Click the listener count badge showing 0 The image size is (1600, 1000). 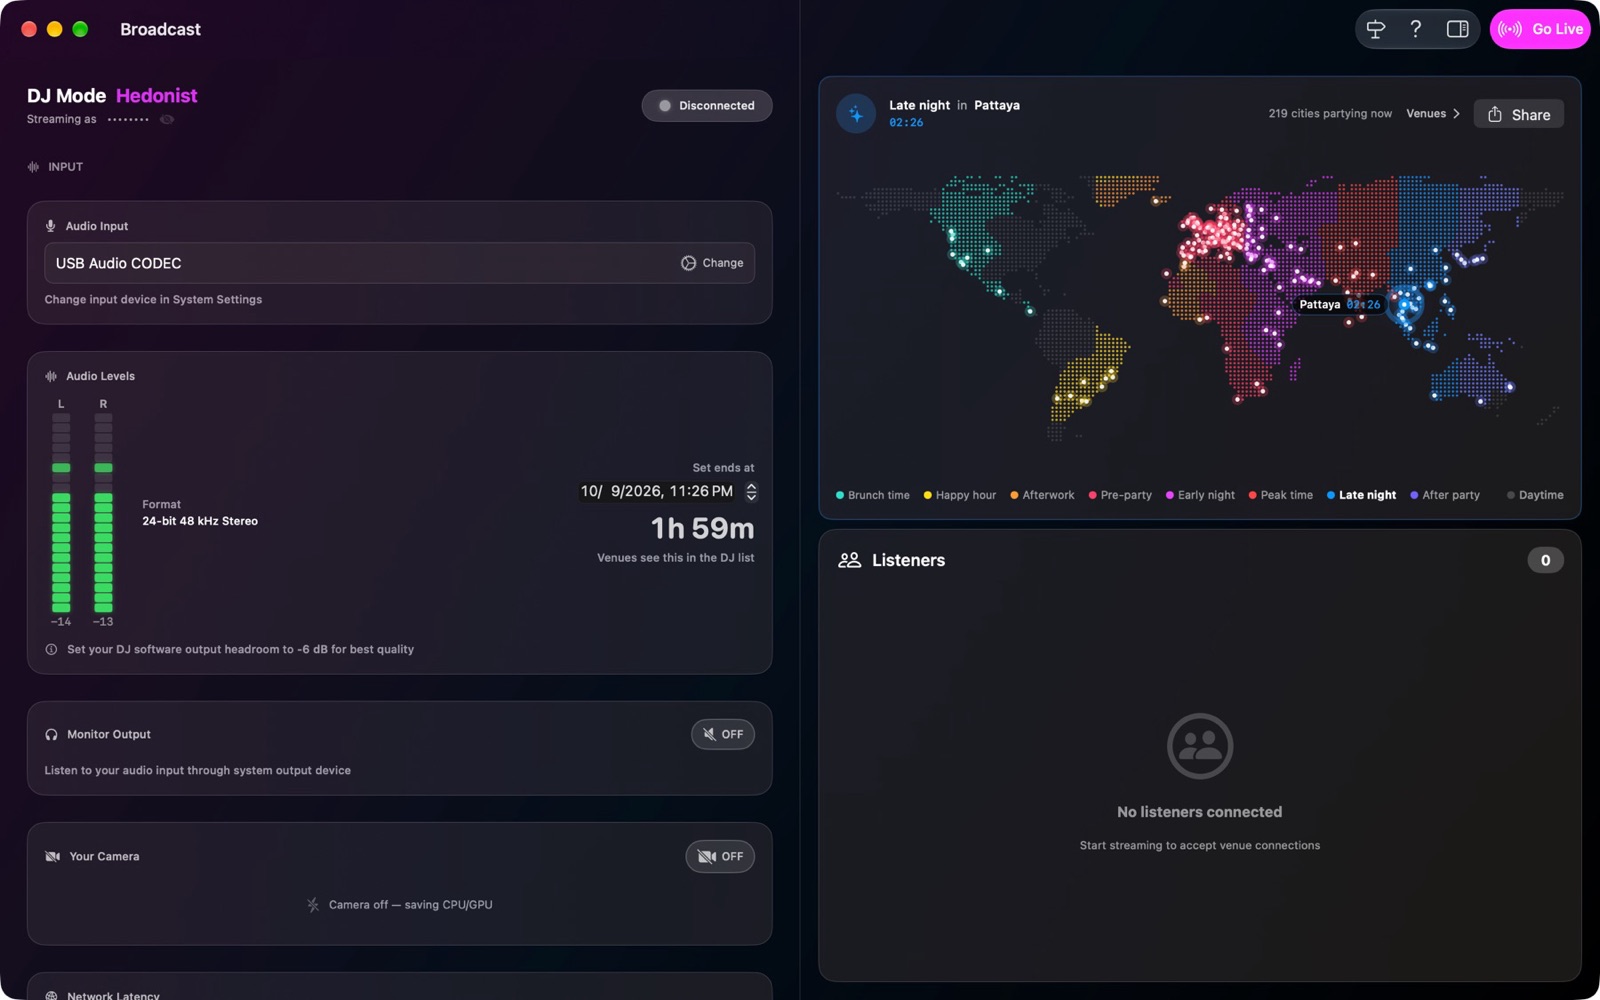[x=1545, y=560]
